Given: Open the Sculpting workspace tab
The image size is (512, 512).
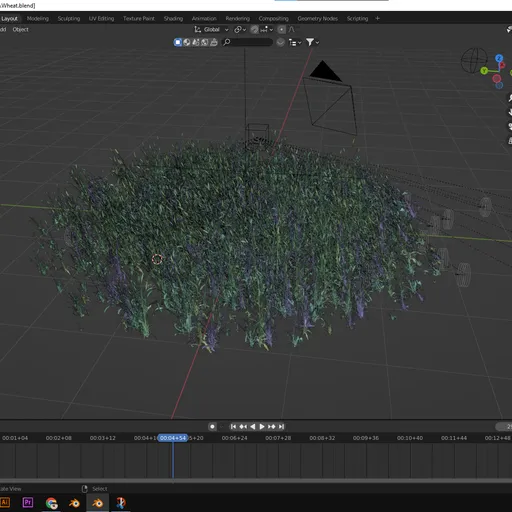Looking at the screenshot, I should click(69, 19).
